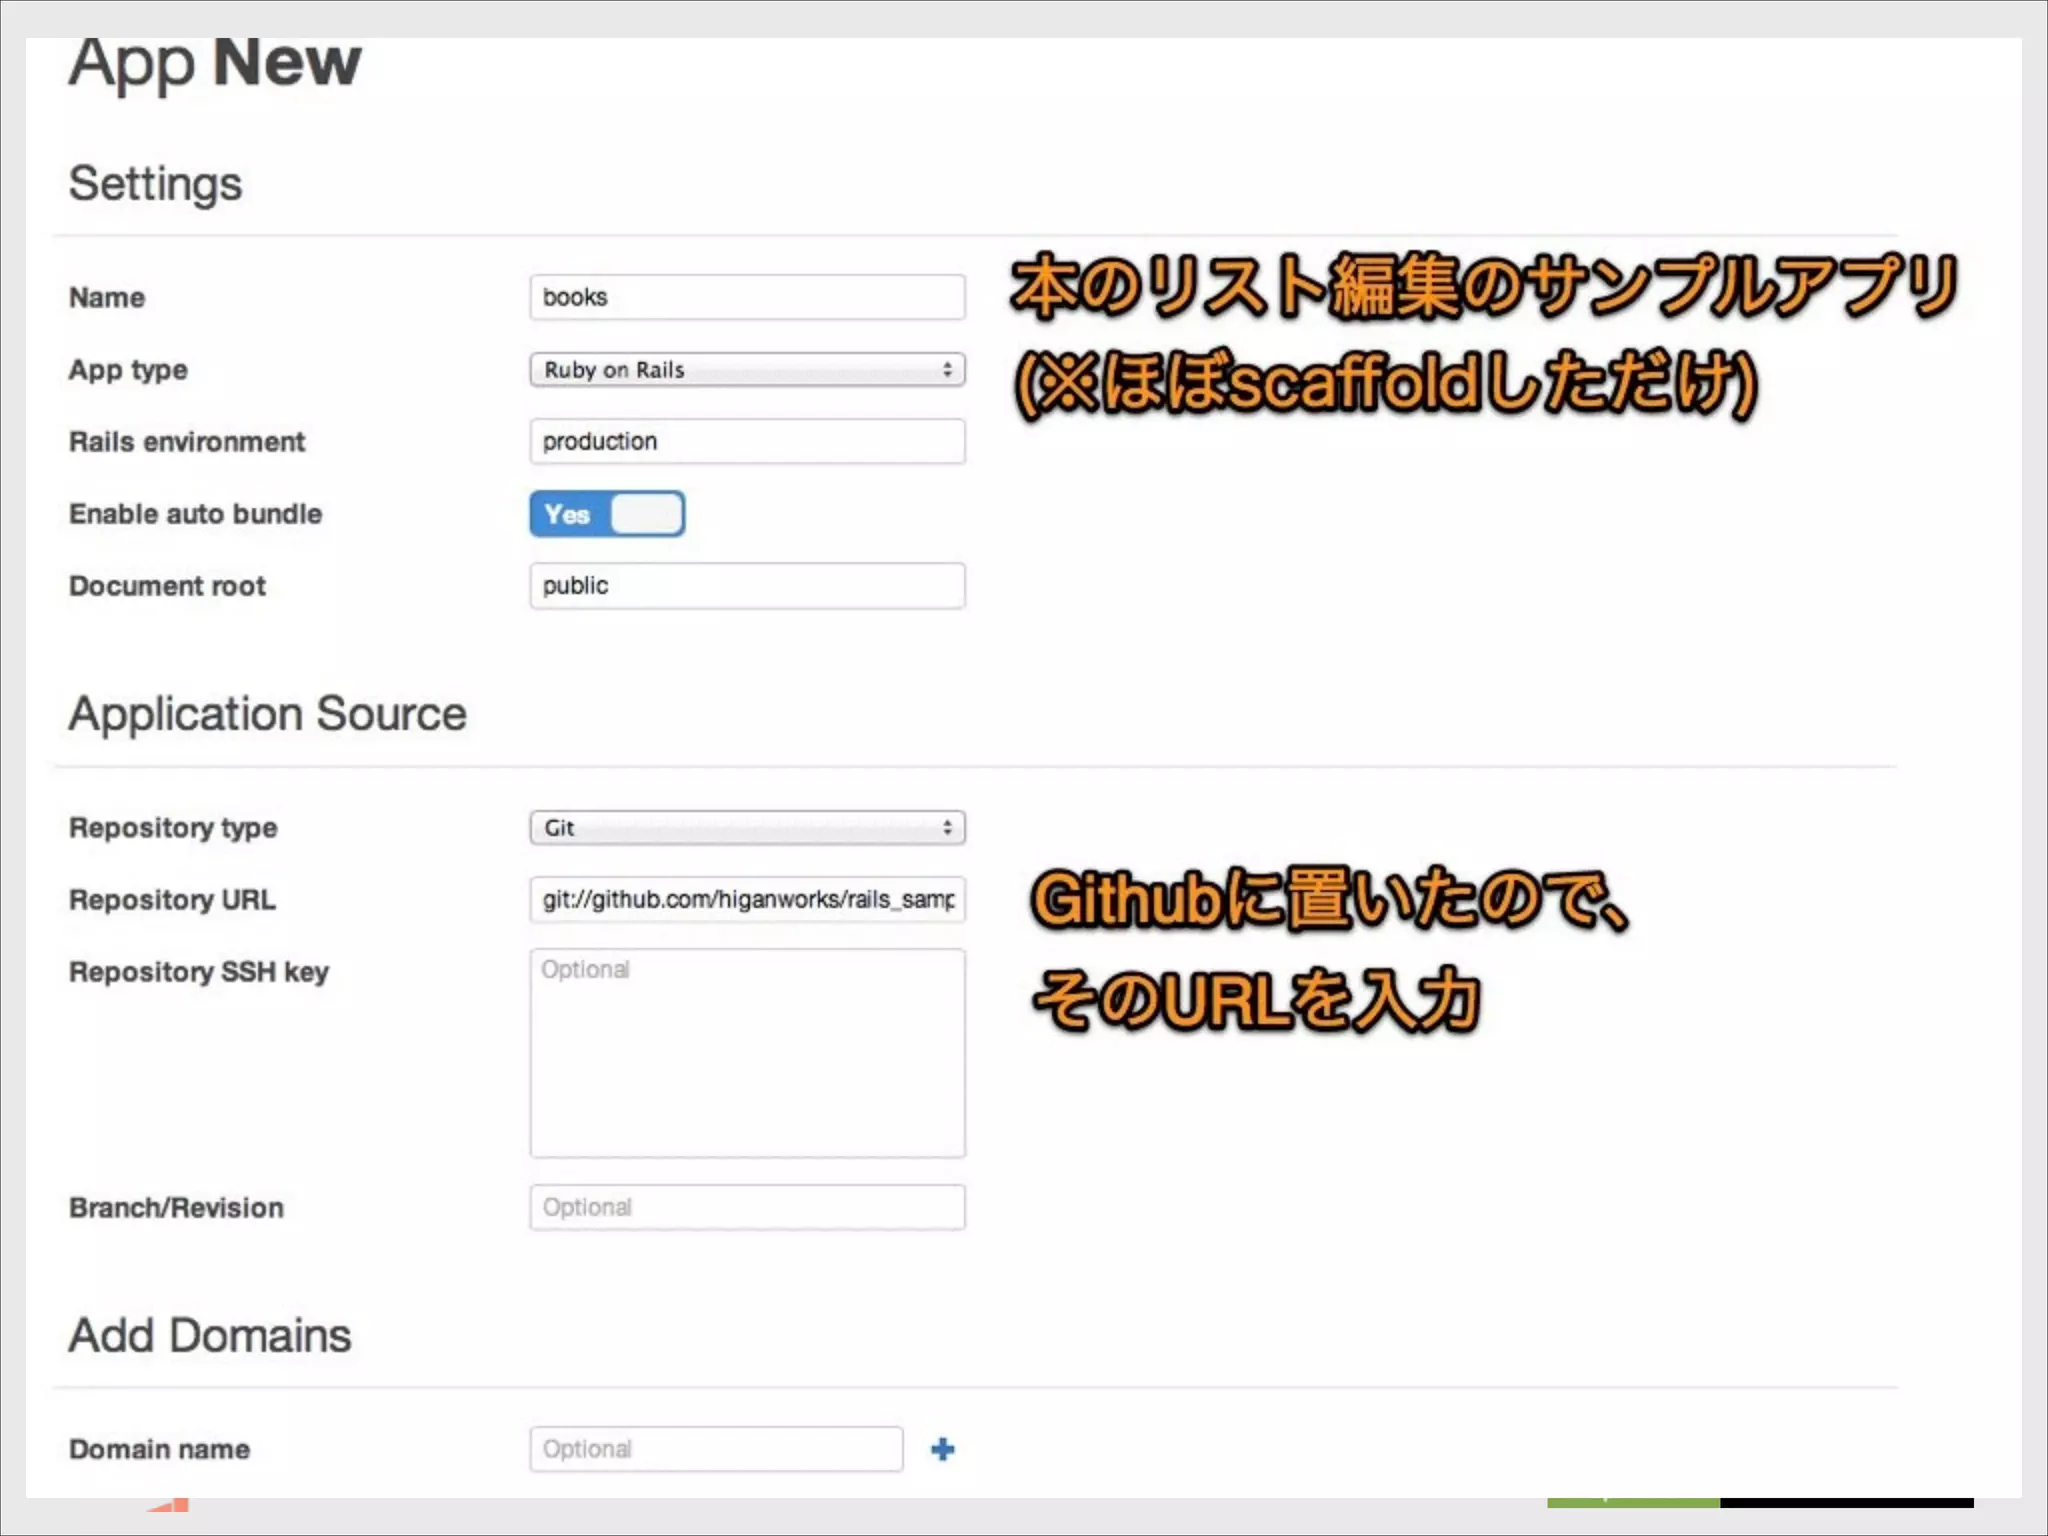Click the App New page title

[x=215, y=63]
